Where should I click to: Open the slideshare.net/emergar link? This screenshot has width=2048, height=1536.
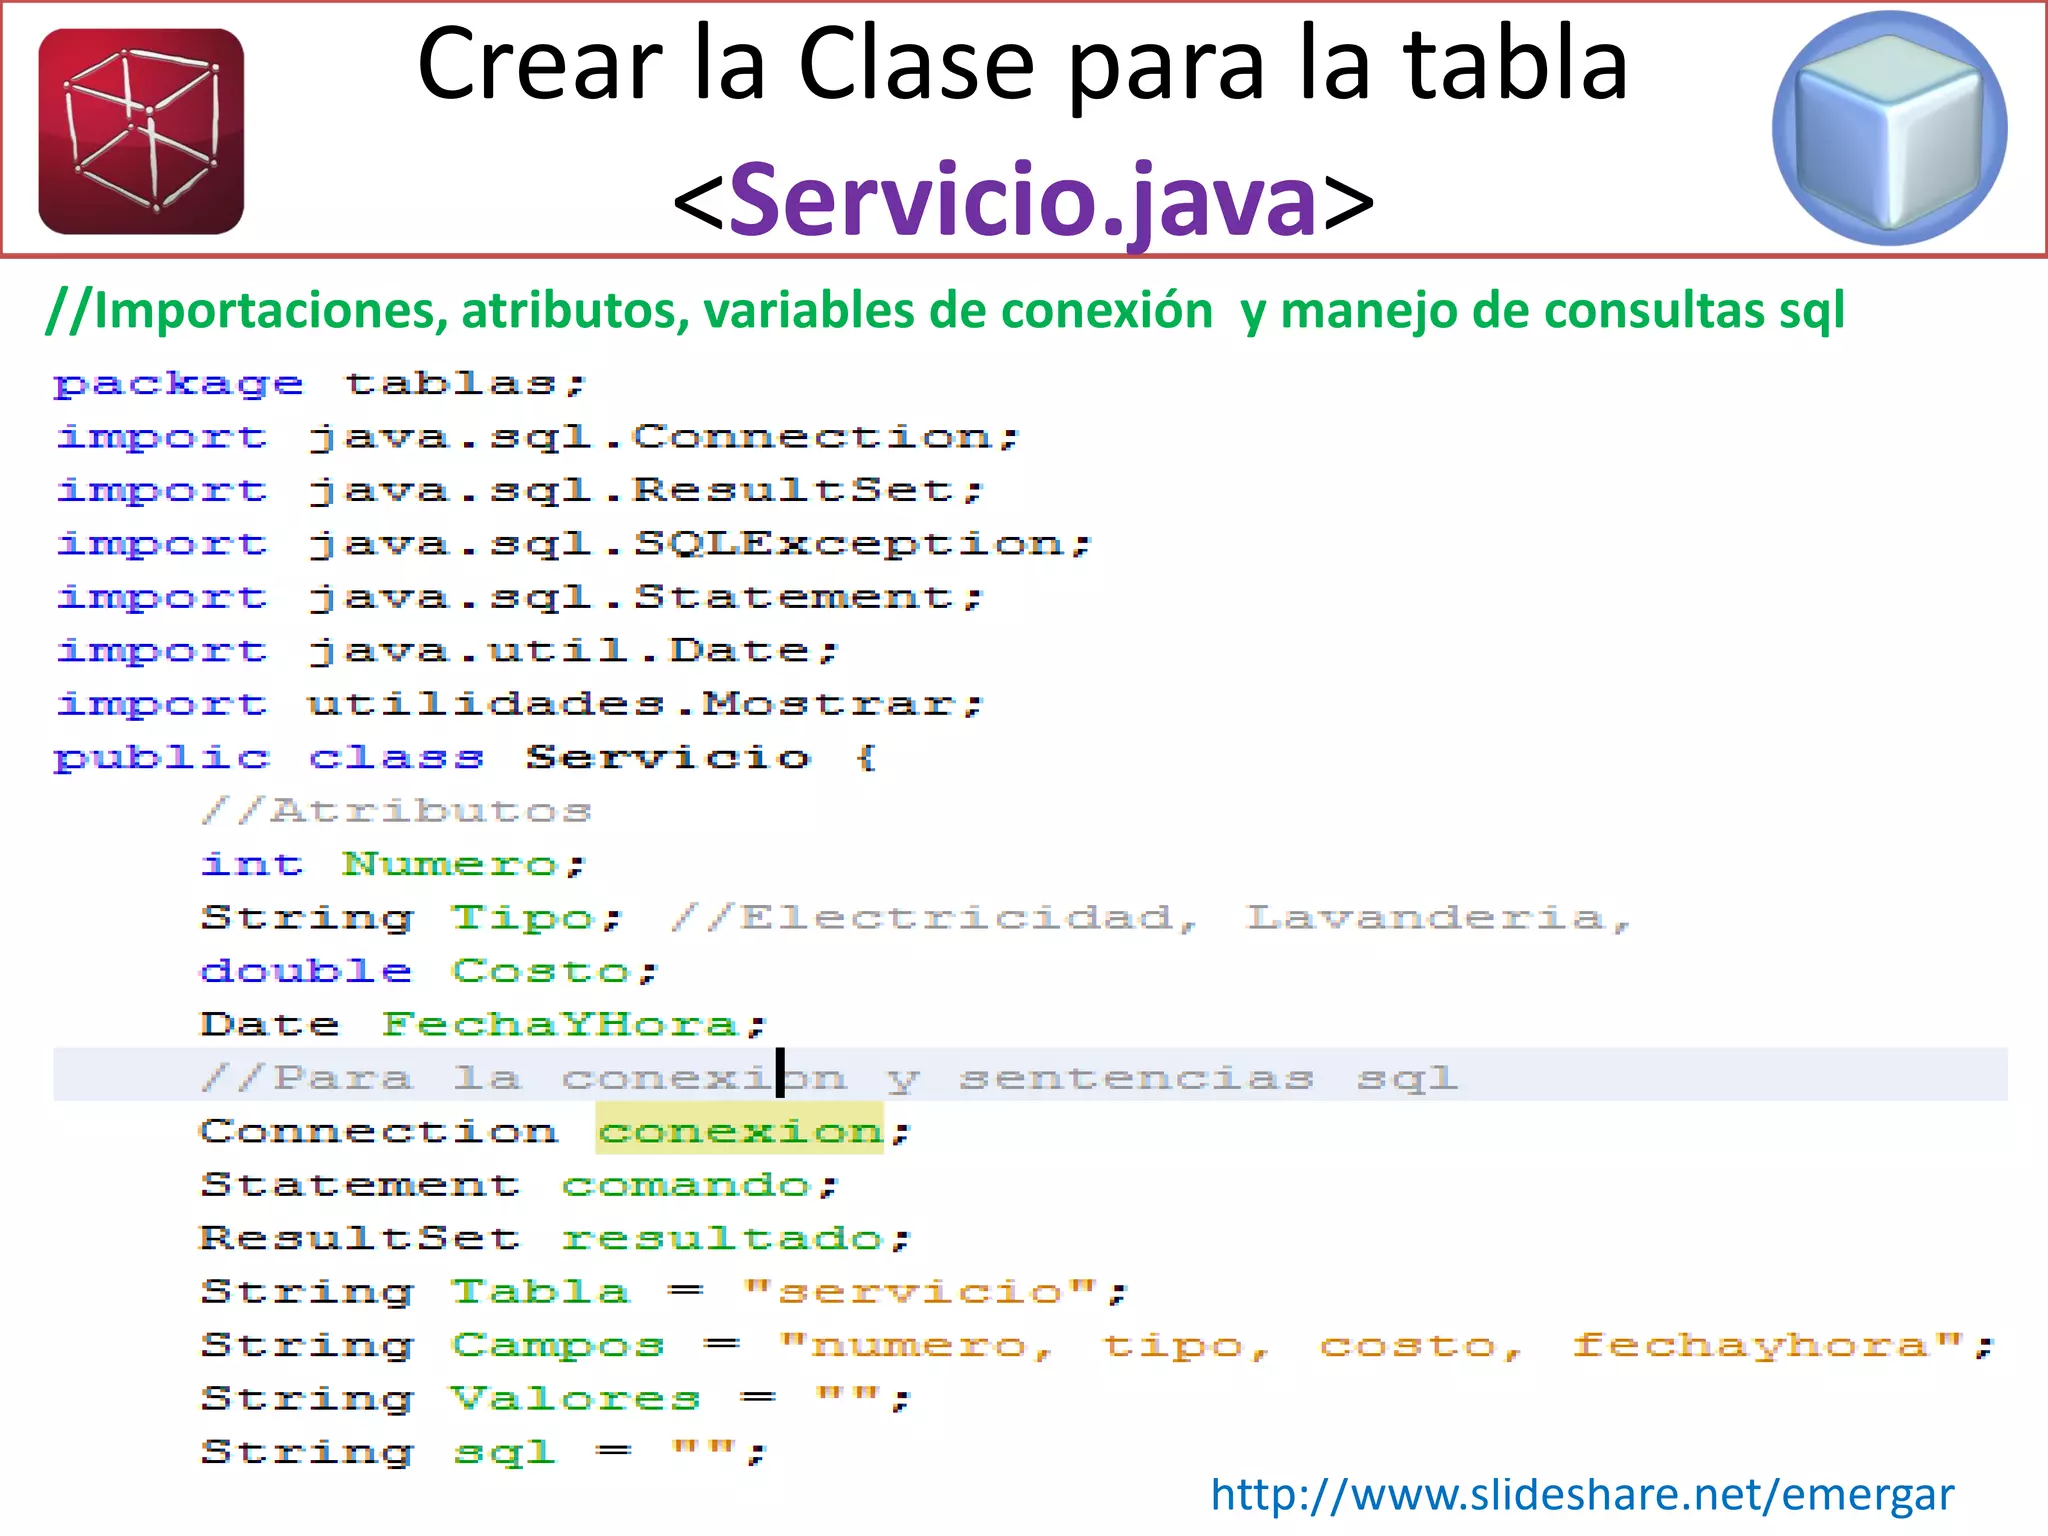[x=1582, y=1495]
